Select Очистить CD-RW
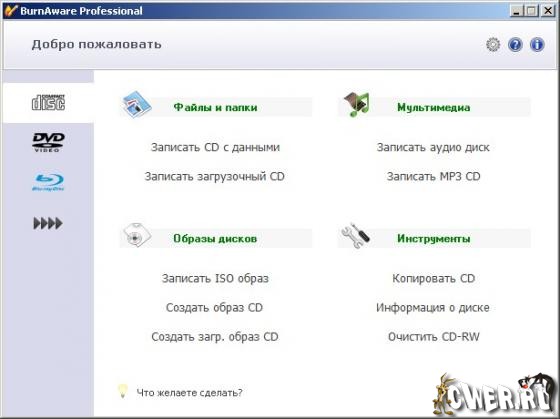 (434, 337)
